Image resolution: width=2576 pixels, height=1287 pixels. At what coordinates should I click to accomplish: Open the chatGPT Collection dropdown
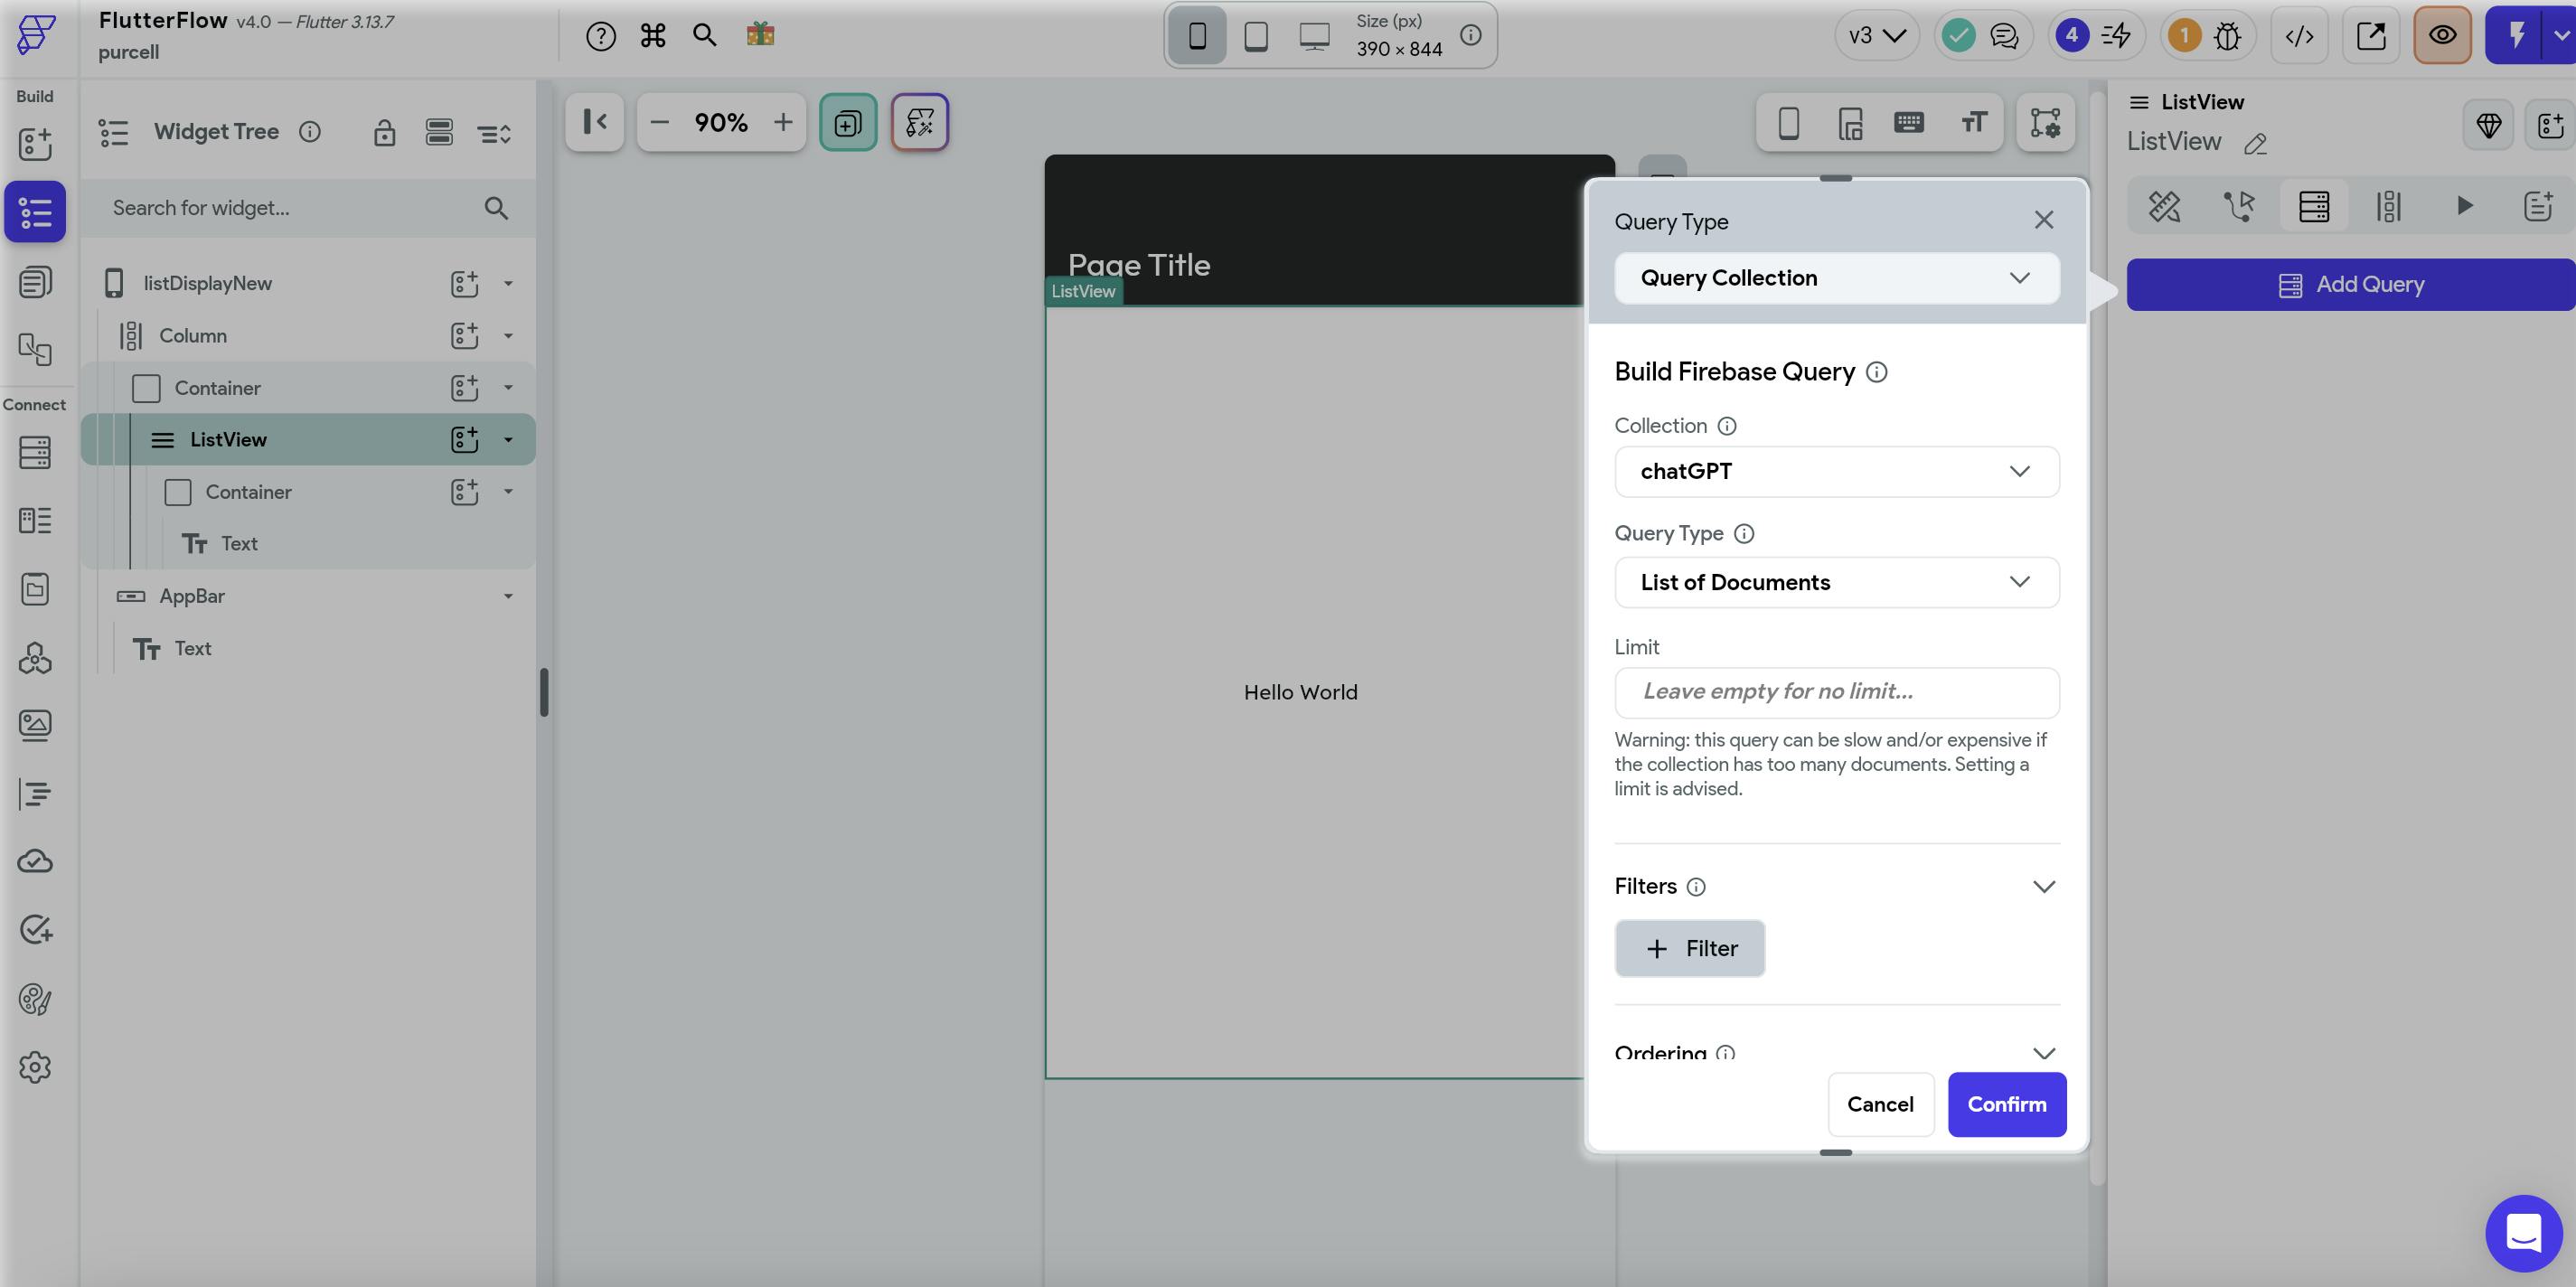click(x=1836, y=471)
